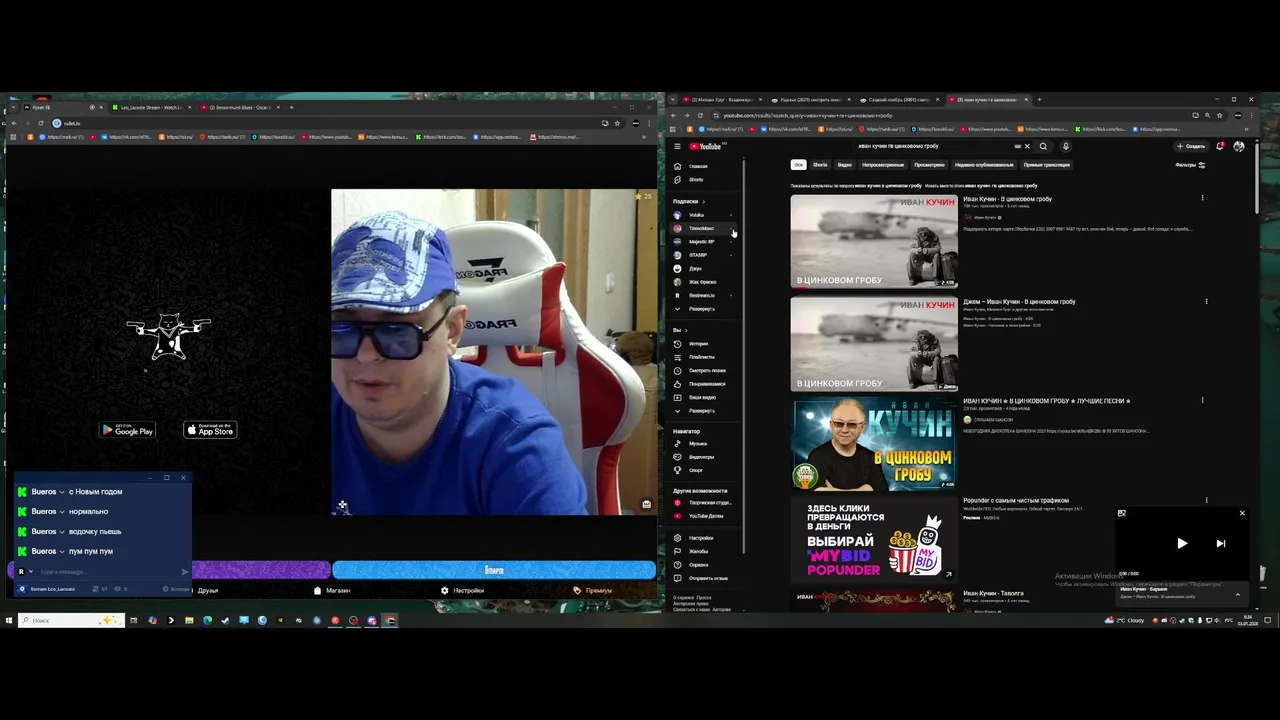Open Друзья in the left window
Image resolution: width=1280 pixels, height=720 pixels.
point(208,590)
